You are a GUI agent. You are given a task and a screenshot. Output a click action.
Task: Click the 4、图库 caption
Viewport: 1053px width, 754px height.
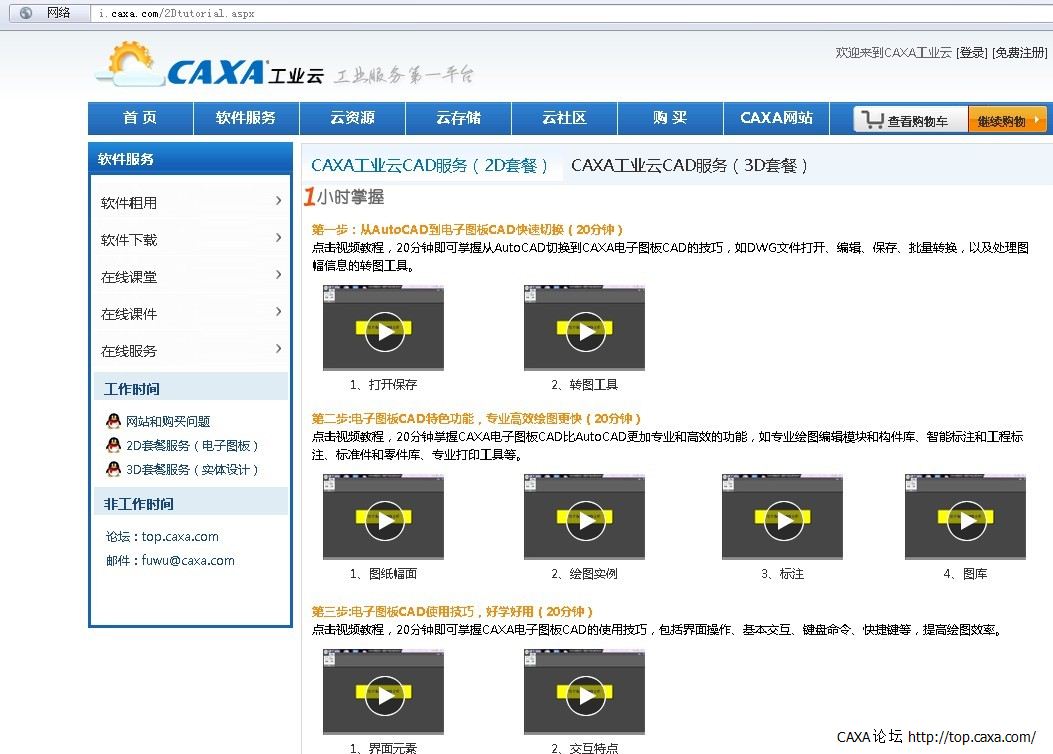tap(966, 574)
